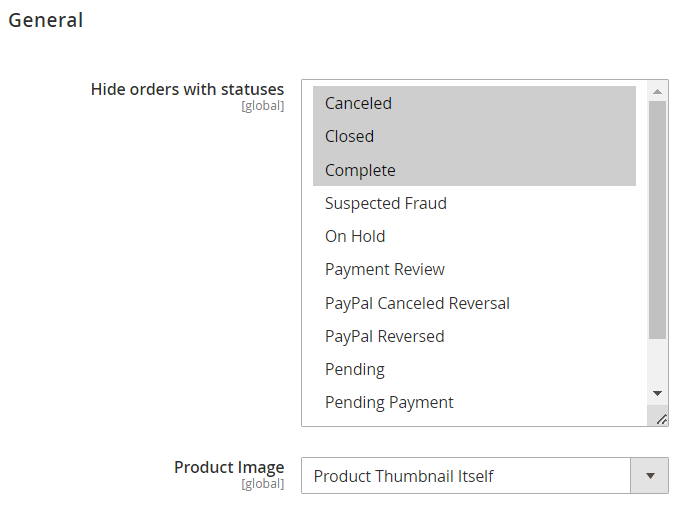The height and width of the screenshot is (512, 685).
Task: Click the status list scrollbar thumb
Action: pyautogui.click(x=657, y=220)
